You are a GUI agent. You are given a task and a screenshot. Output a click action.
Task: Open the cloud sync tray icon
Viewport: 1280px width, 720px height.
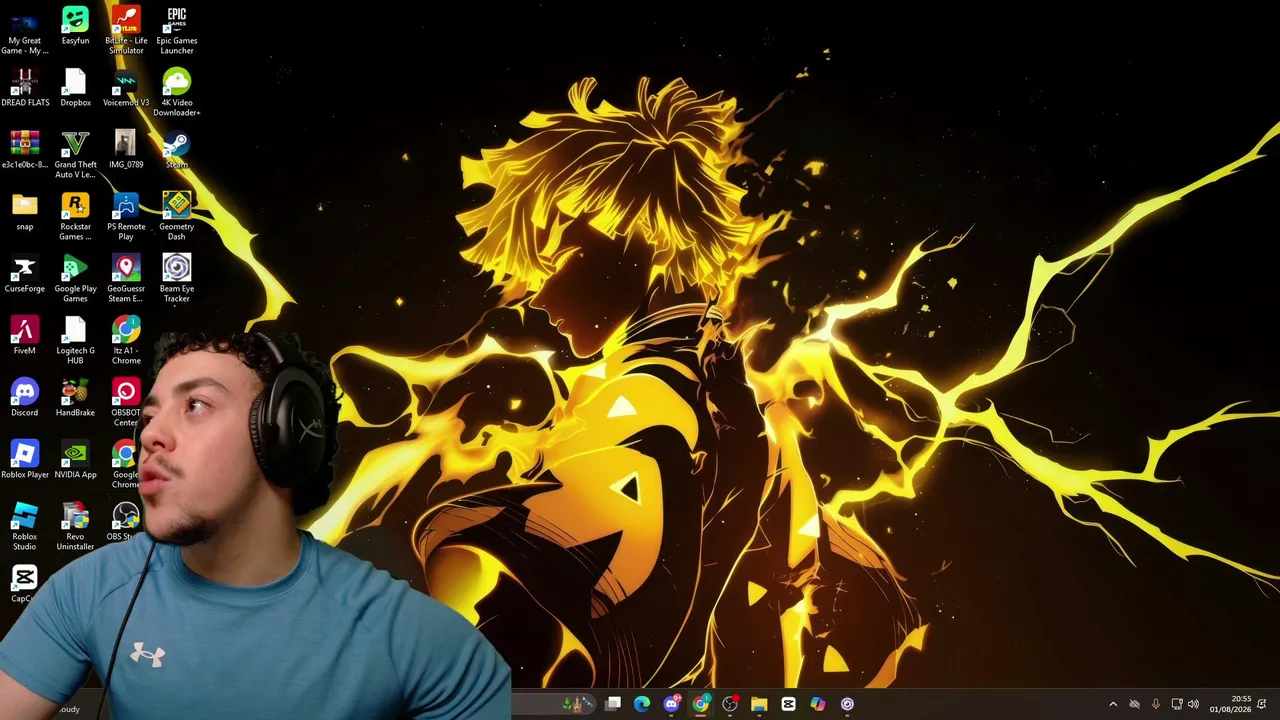point(1134,704)
